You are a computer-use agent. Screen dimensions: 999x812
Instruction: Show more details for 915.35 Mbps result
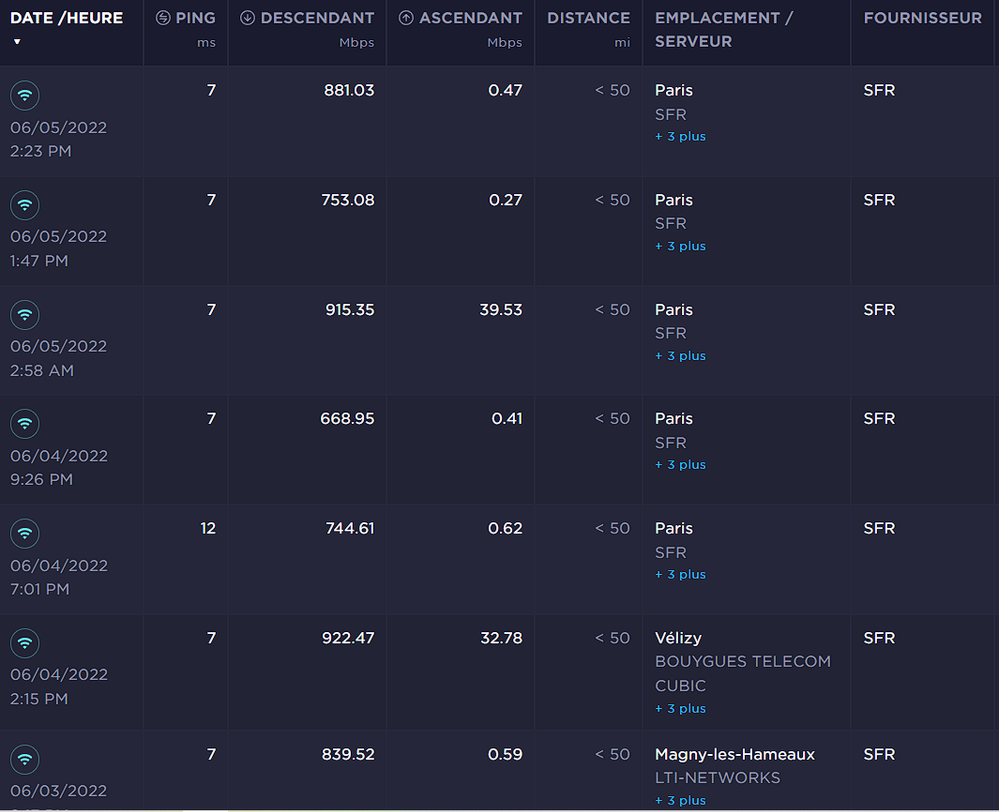pyautogui.click(x=680, y=356)
